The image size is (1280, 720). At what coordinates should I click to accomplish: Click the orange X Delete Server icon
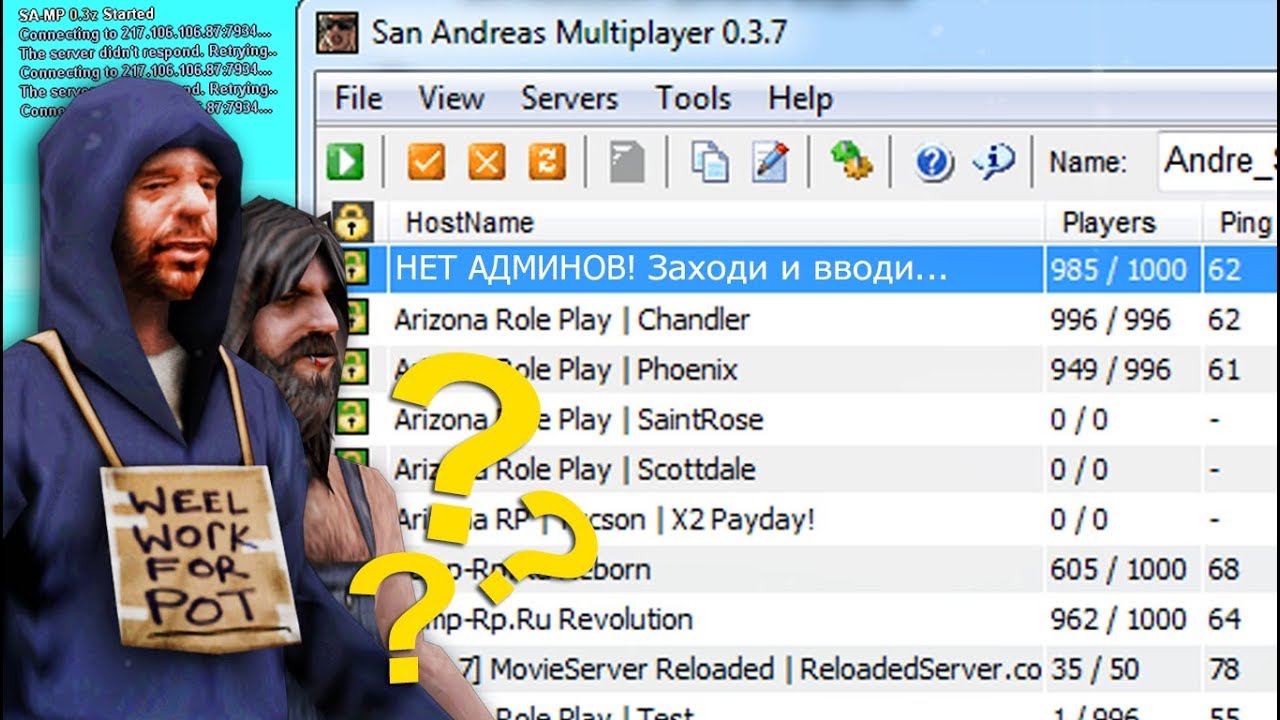(487, 161)
